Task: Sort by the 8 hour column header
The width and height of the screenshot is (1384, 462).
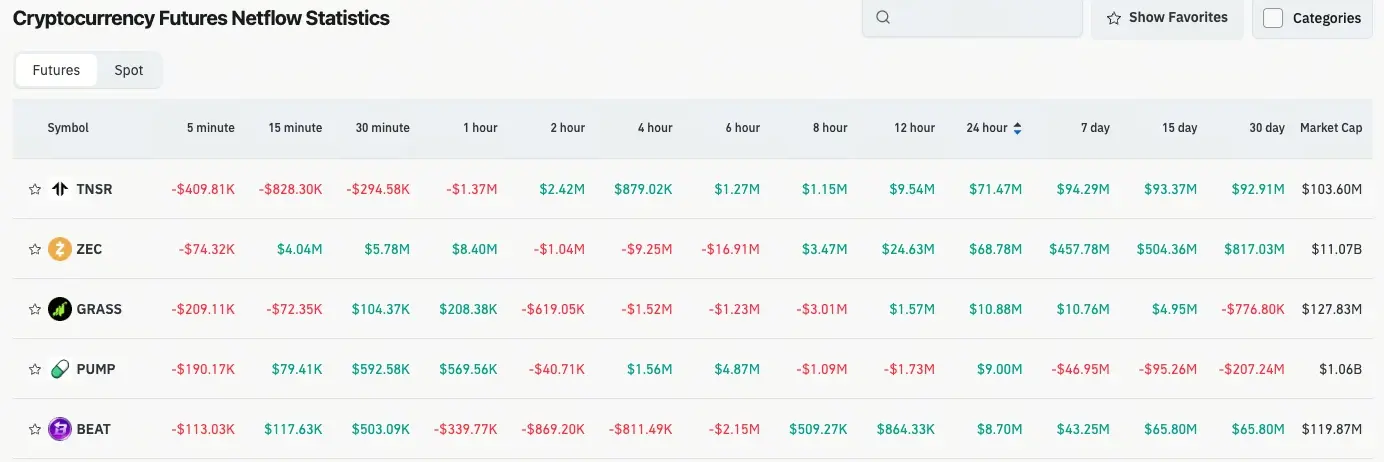Action: point(830,128)
